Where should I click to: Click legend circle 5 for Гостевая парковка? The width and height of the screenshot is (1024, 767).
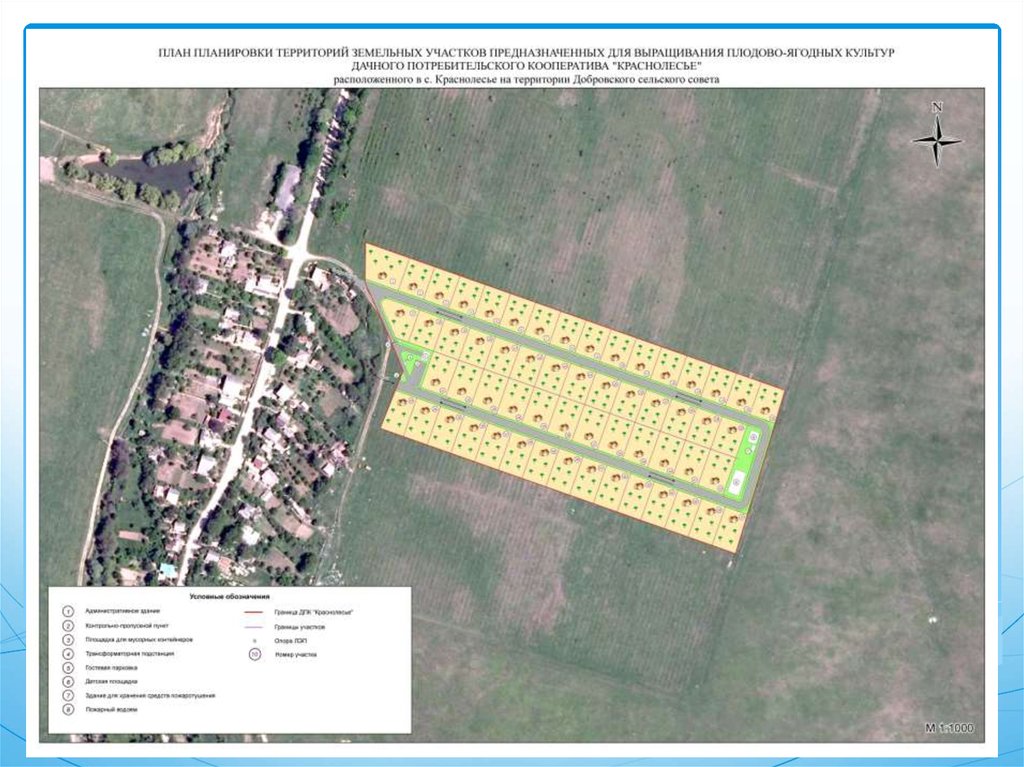tap(68, 666)
